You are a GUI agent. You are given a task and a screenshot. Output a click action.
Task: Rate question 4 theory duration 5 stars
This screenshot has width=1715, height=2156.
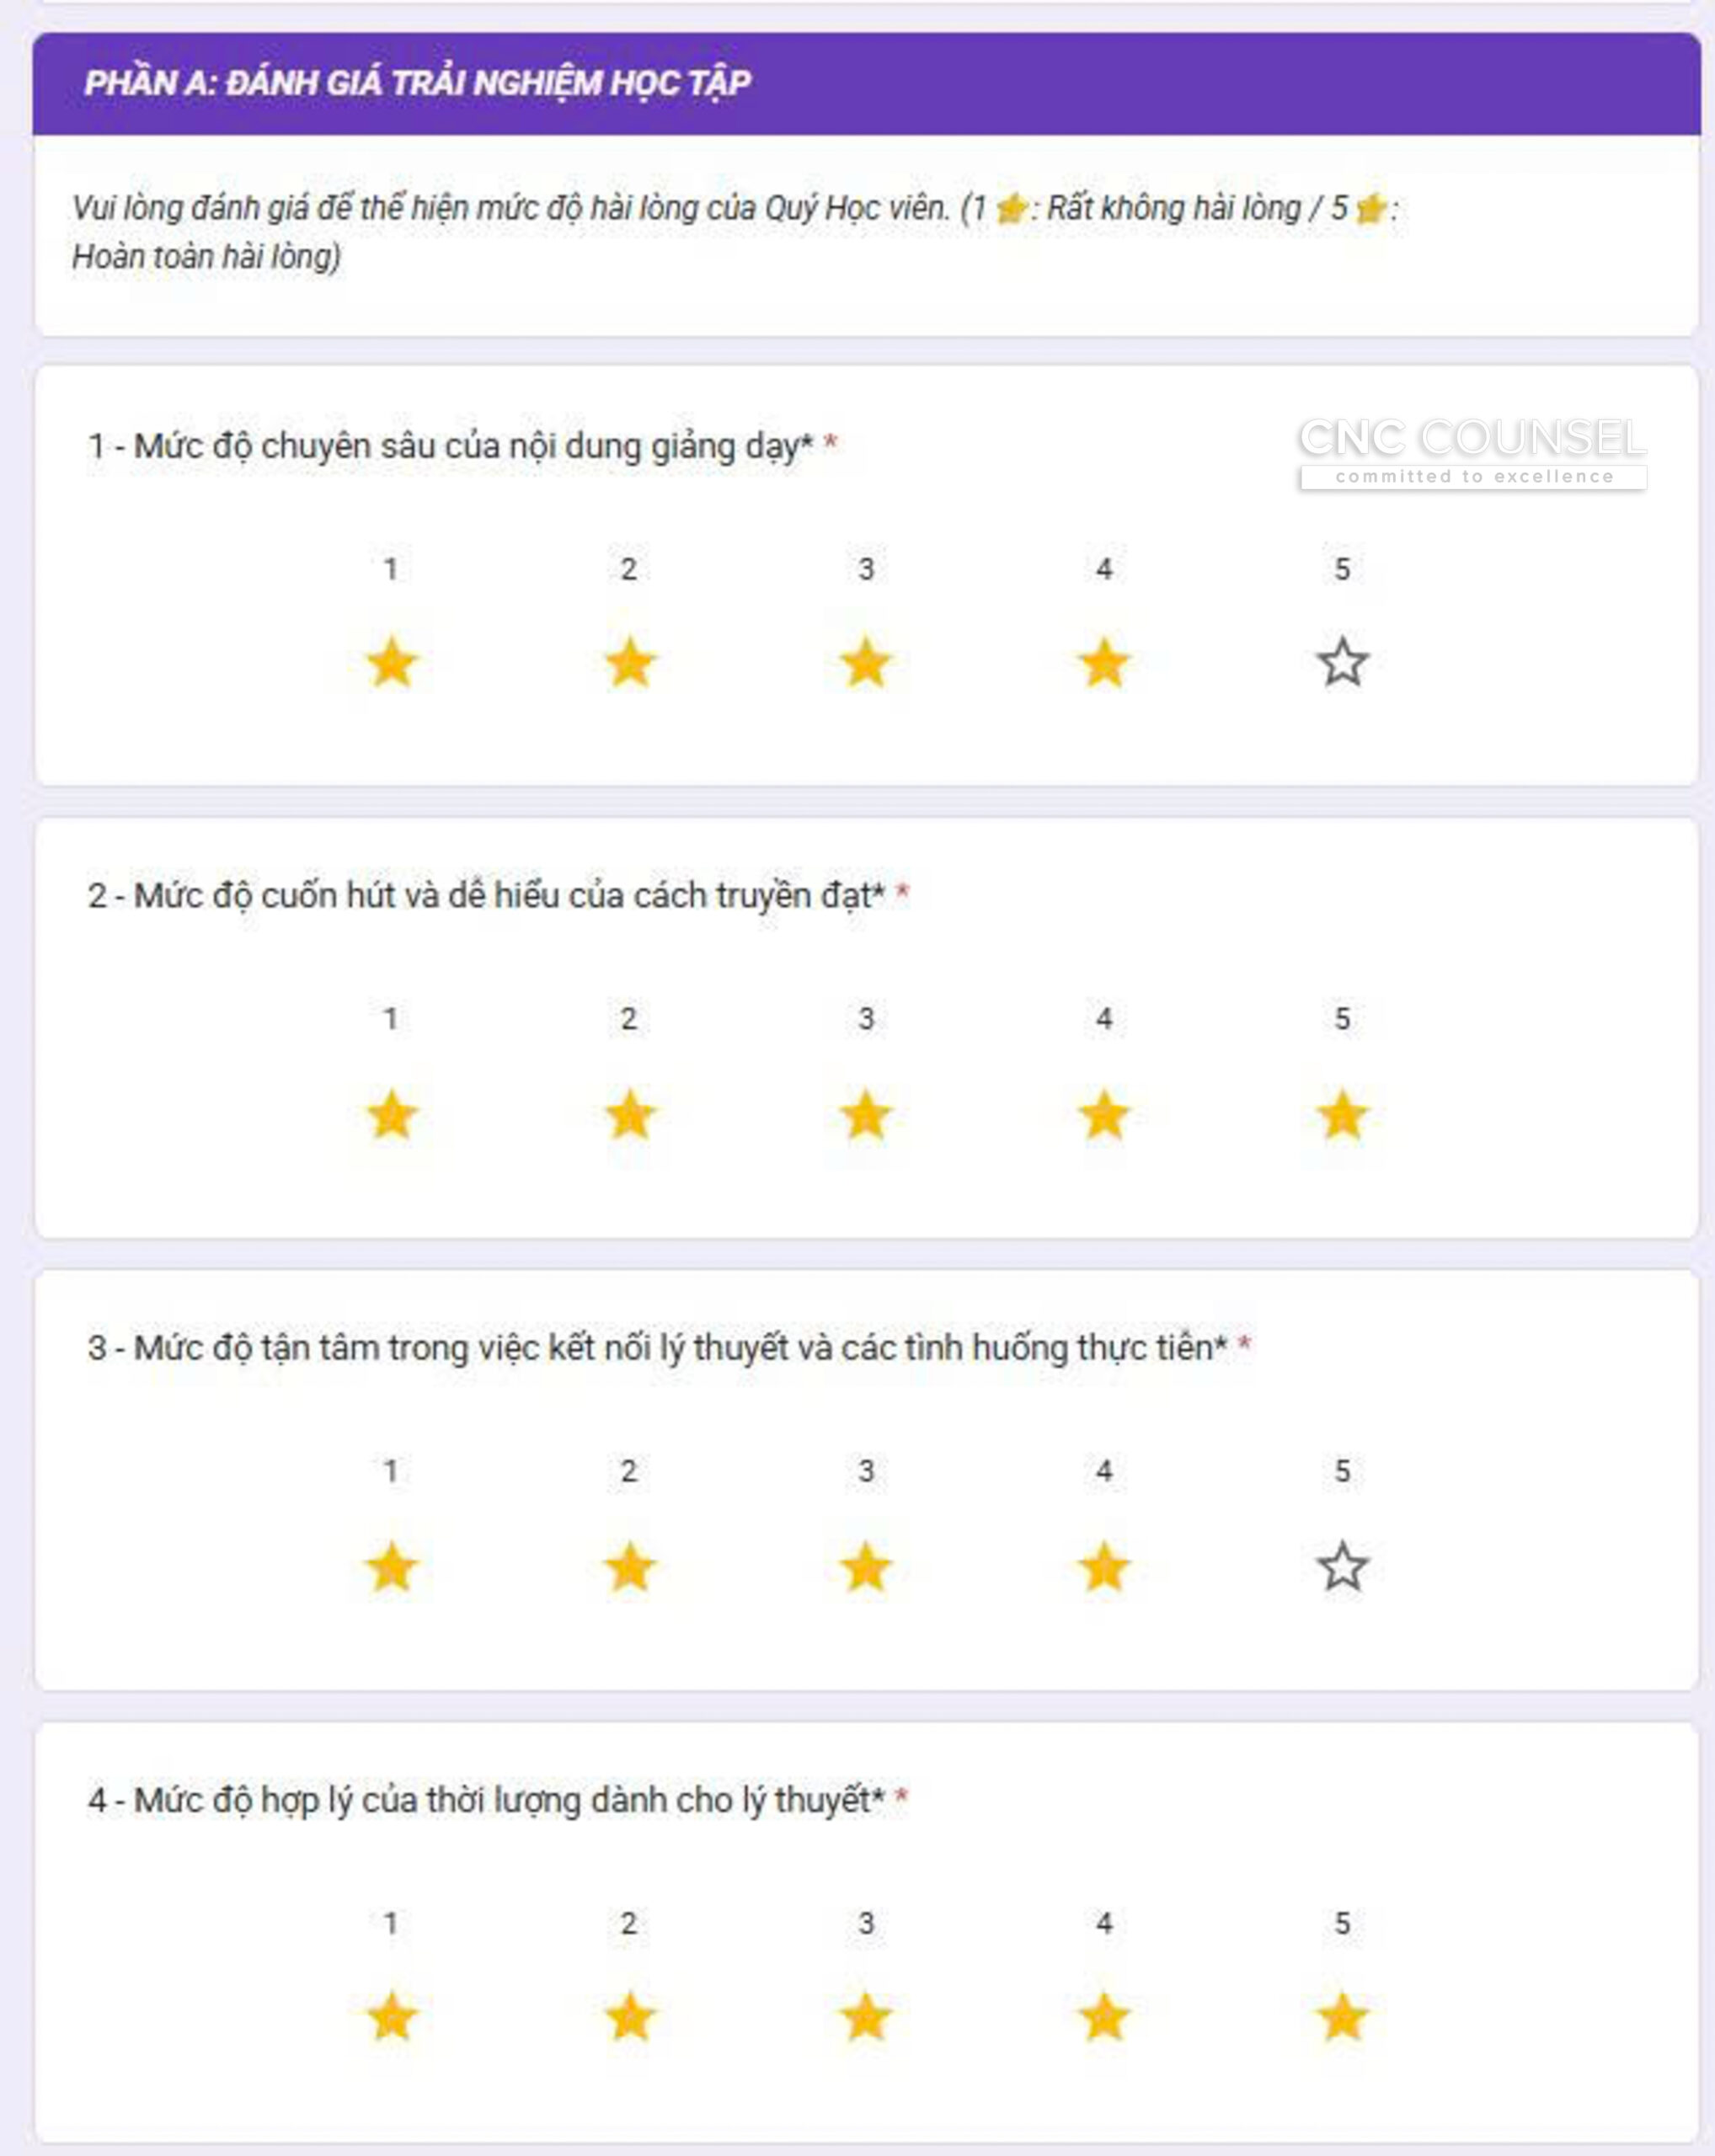[x=1342, y=2017]
